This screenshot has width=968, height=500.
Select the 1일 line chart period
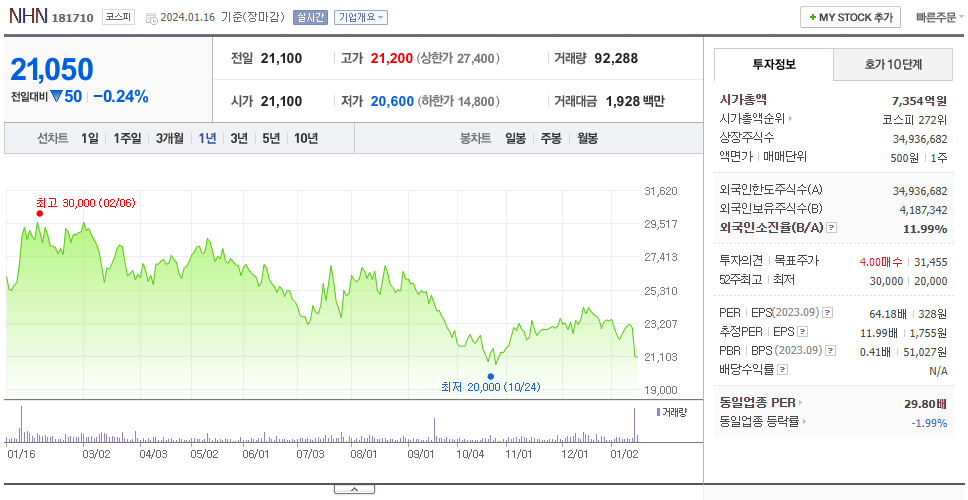90,138
